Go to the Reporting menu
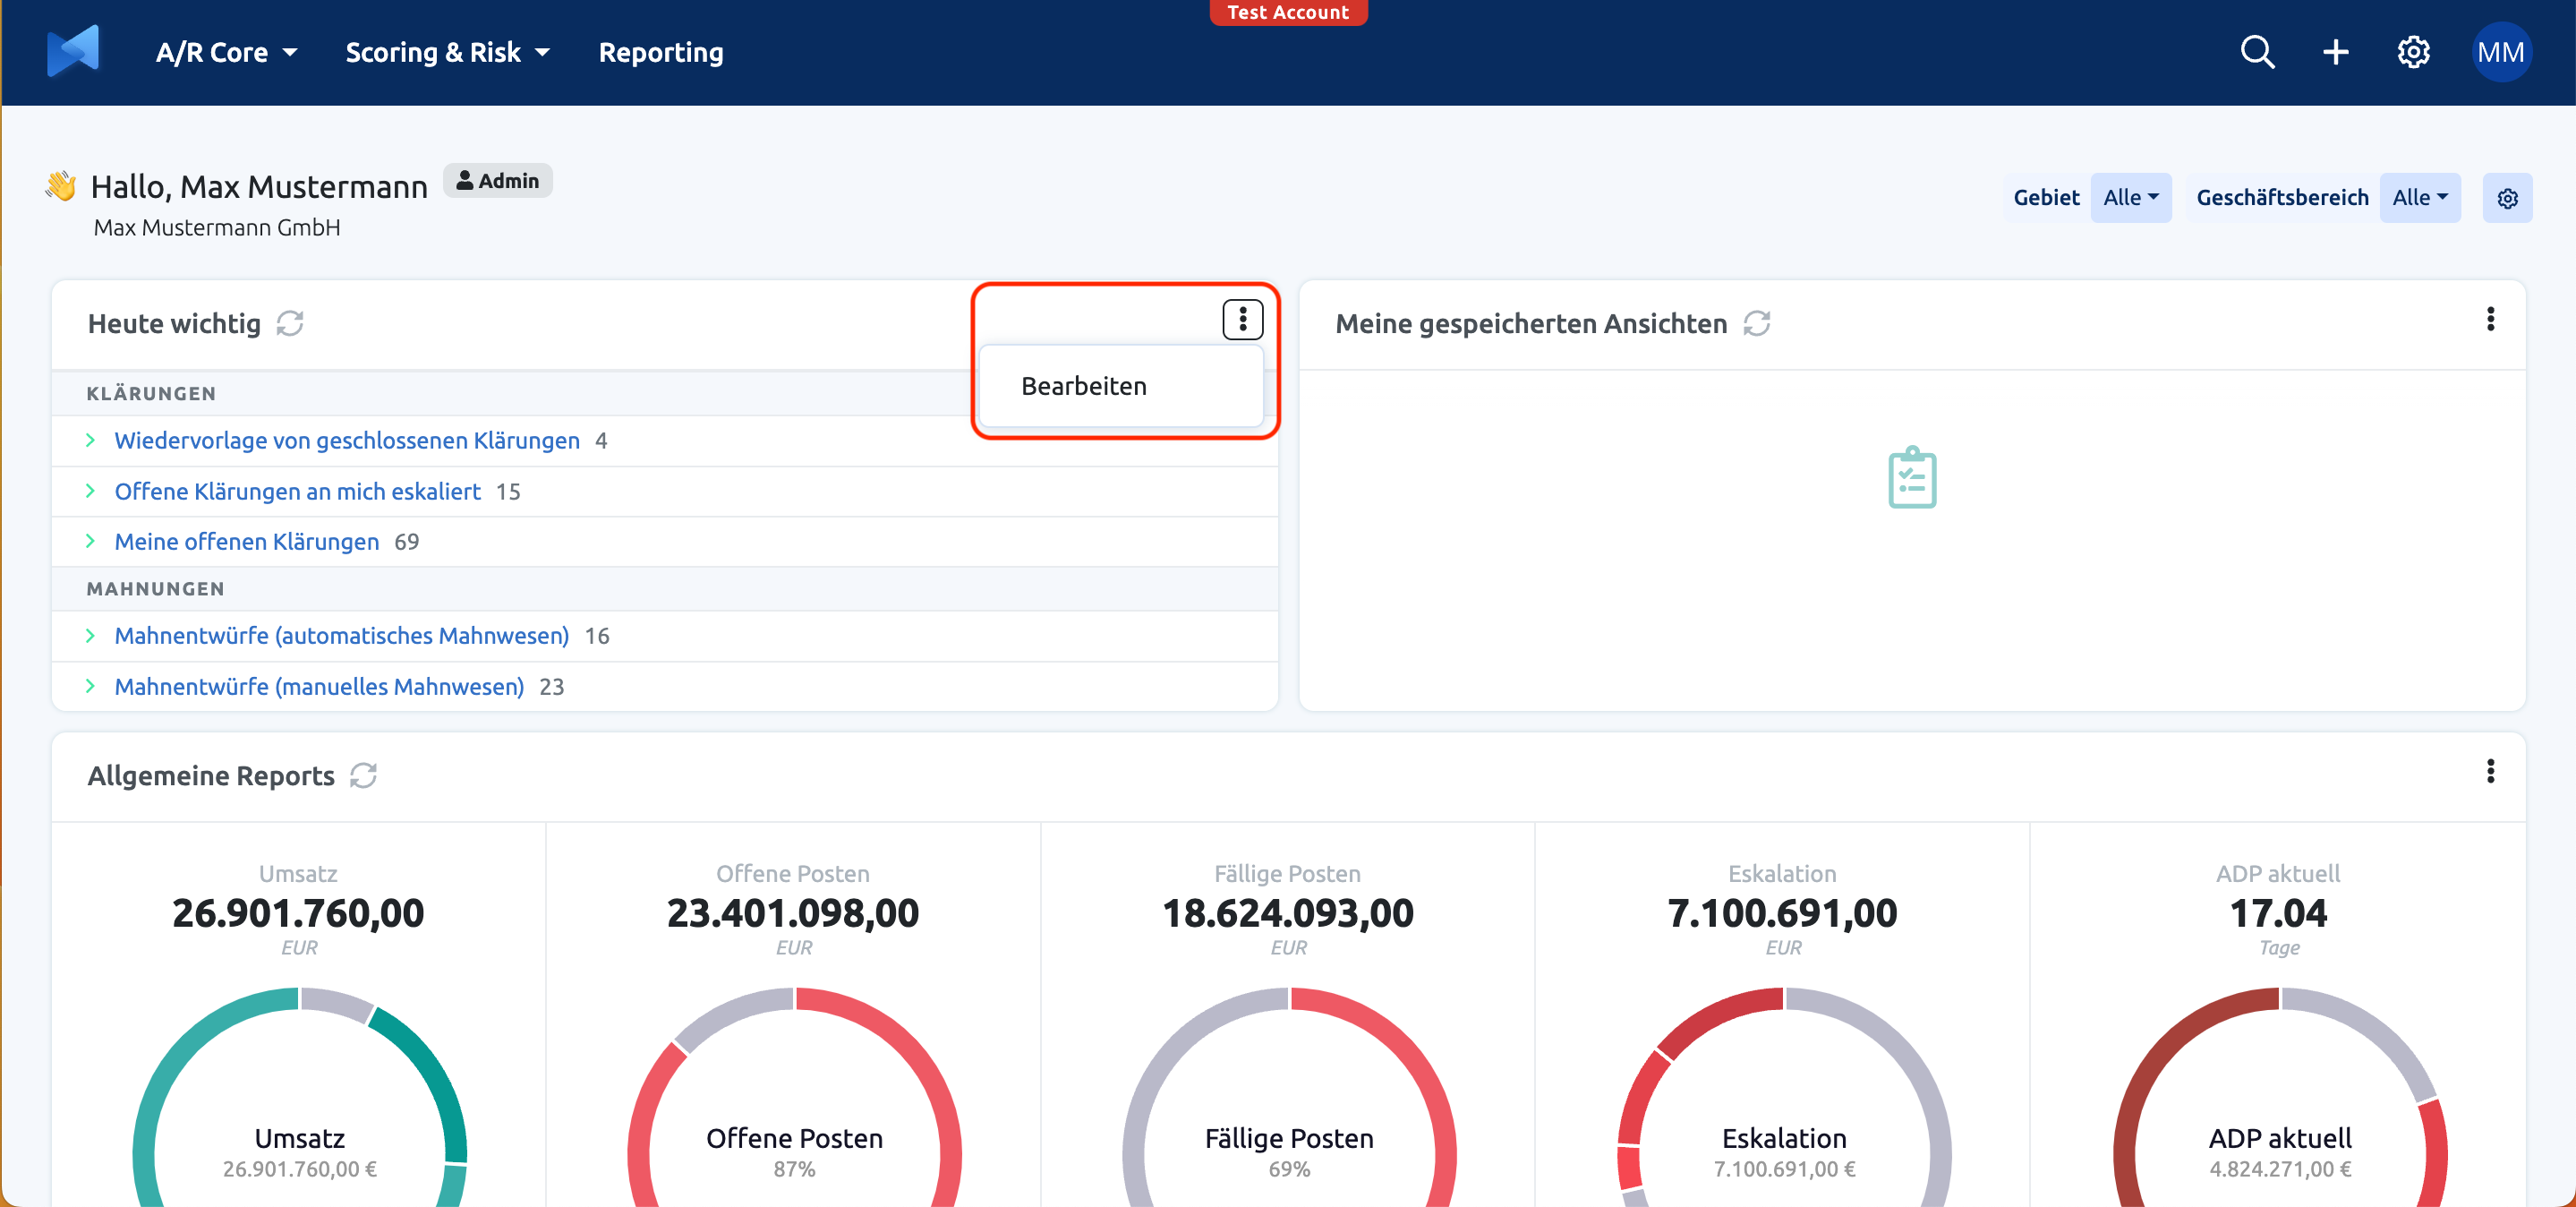The height and width of the screenshot is (1207, 2576). (661, 52)
